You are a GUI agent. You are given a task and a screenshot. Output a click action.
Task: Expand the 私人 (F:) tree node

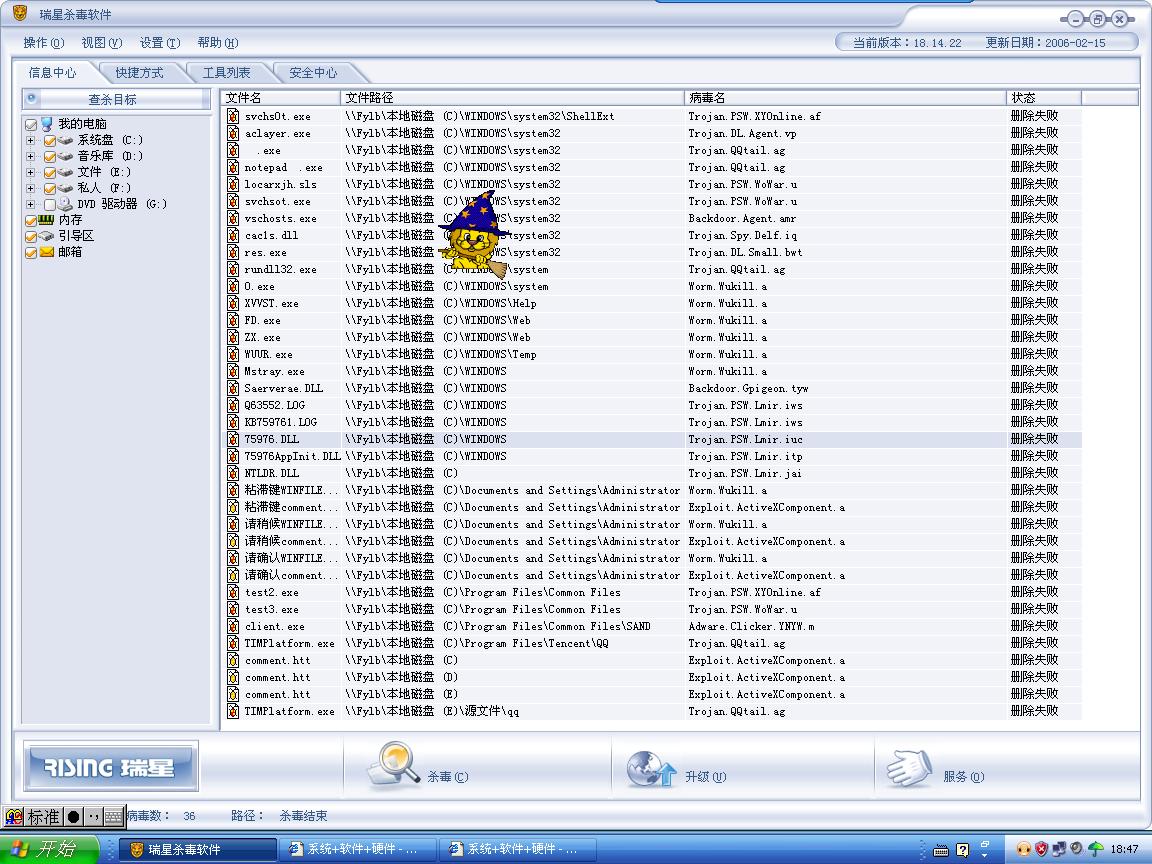tap(30, 189)
